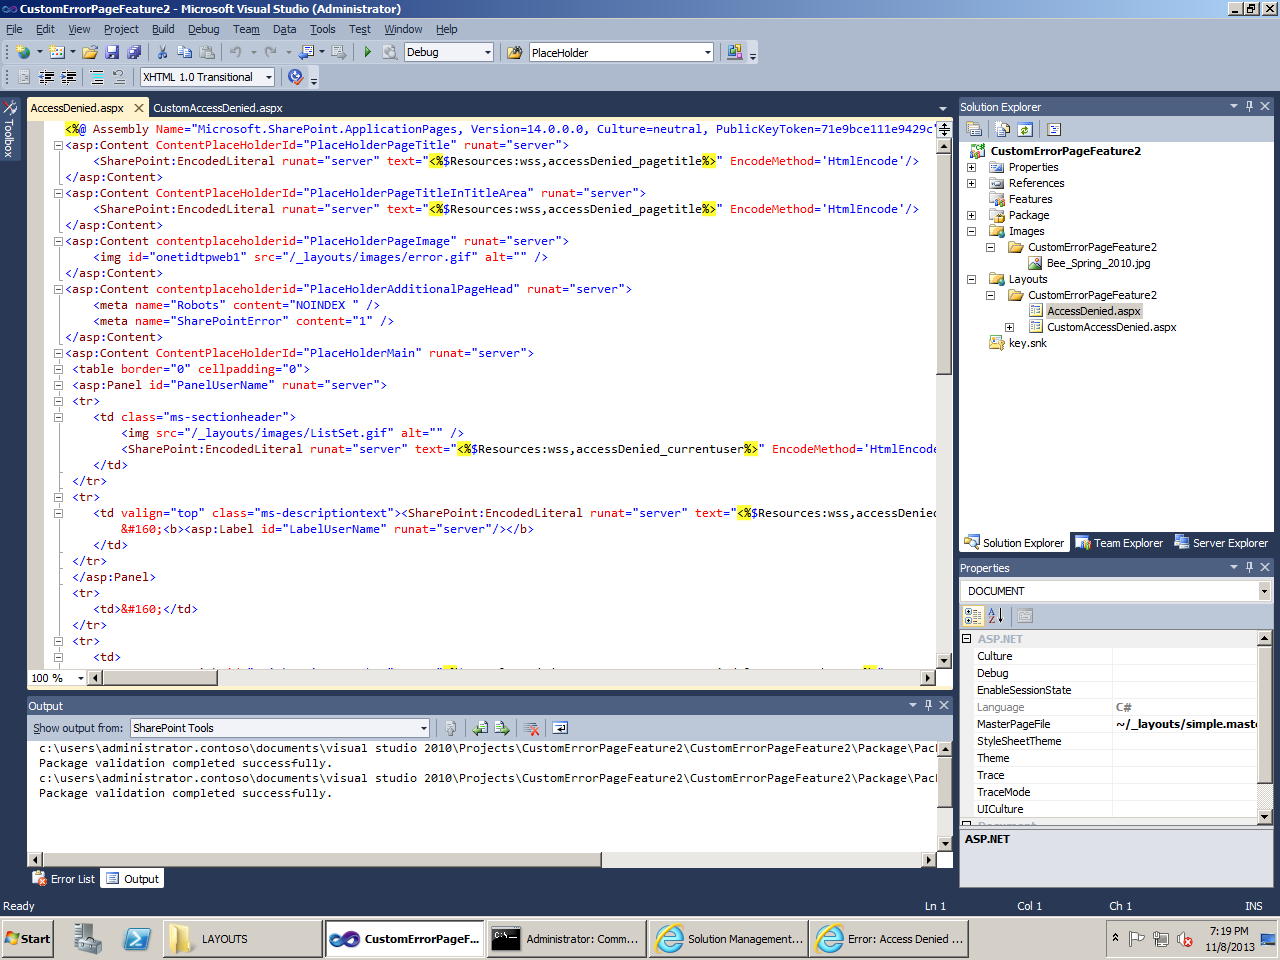Select key.snk in Solution Explorer

(x=1027, y=343)
